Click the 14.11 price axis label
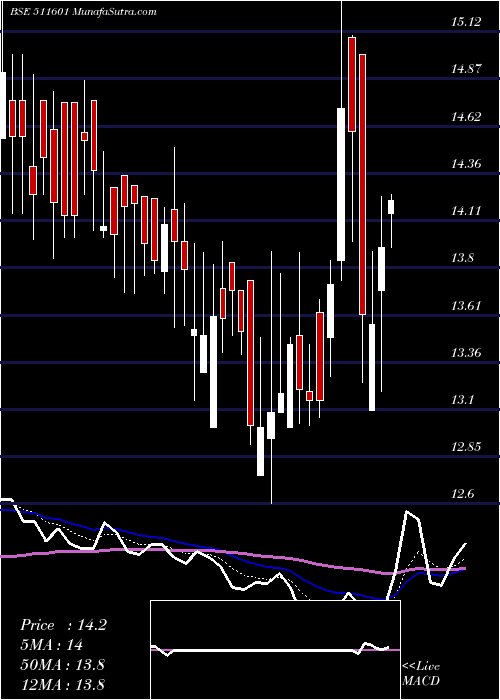Screen dimensions: 500x700 pos(466,211)
